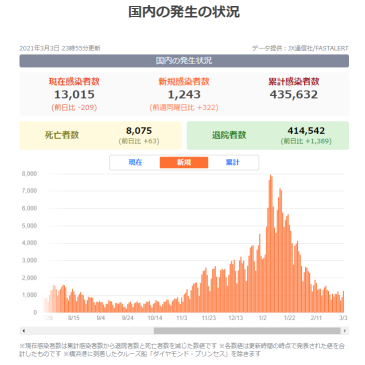Image resolution: width=365 pixels, height=365 pixels.
Task: Click the horizontal scrollbar thumb
Action: pos(247,331)
